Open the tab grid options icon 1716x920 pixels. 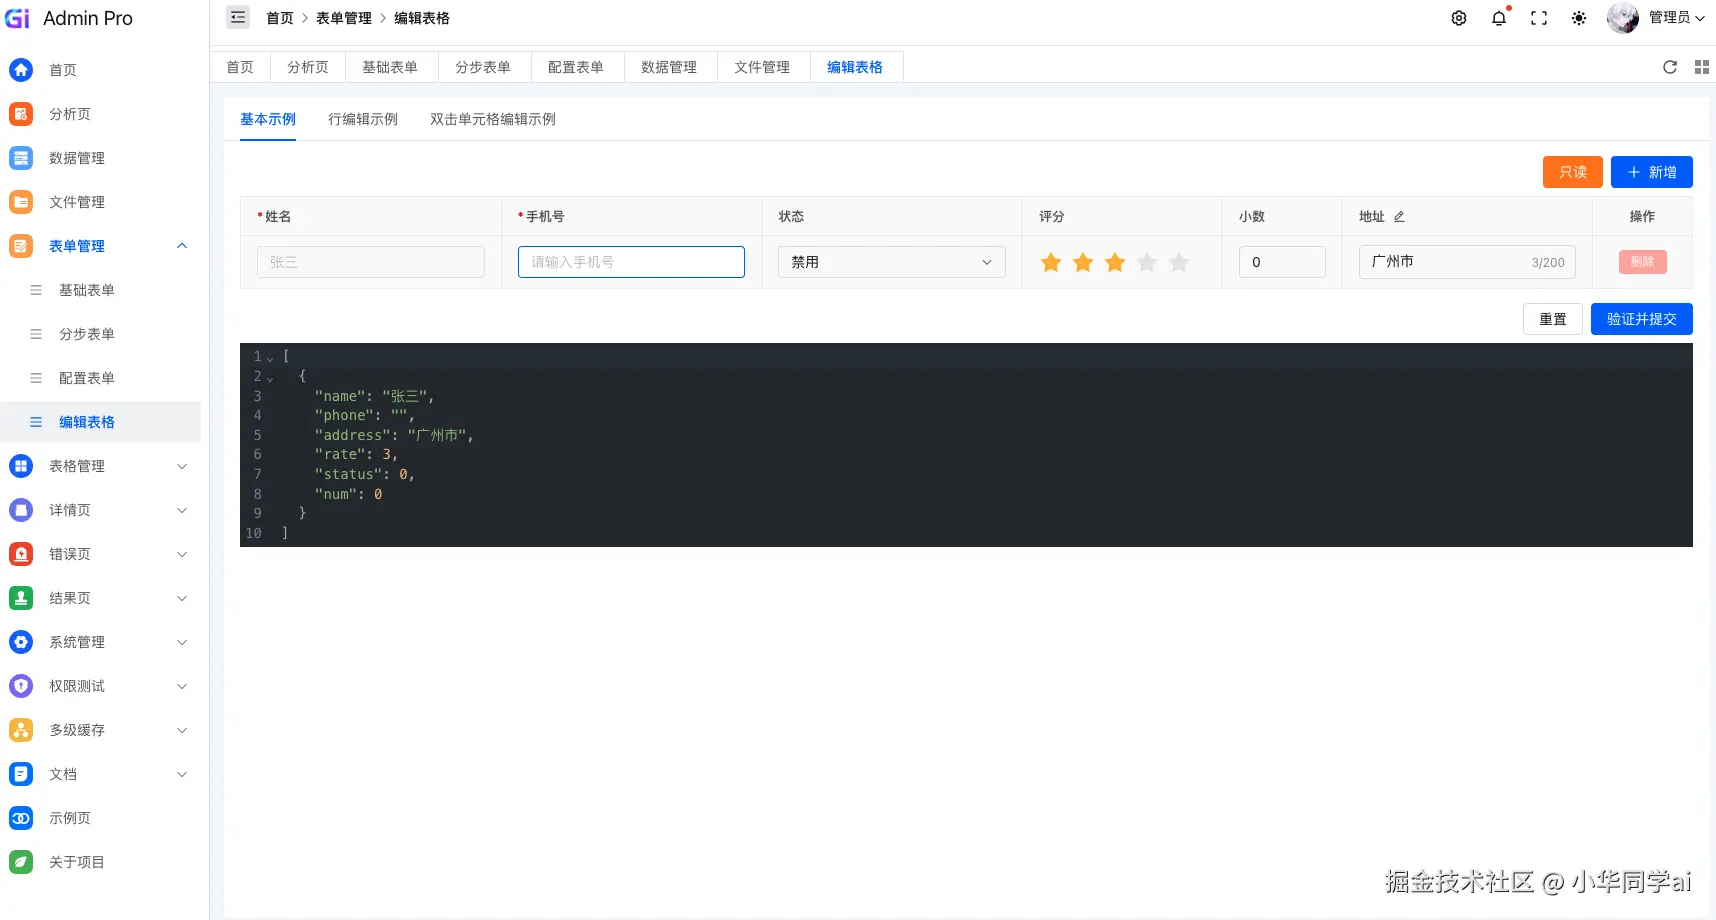tap(1702, 67)
